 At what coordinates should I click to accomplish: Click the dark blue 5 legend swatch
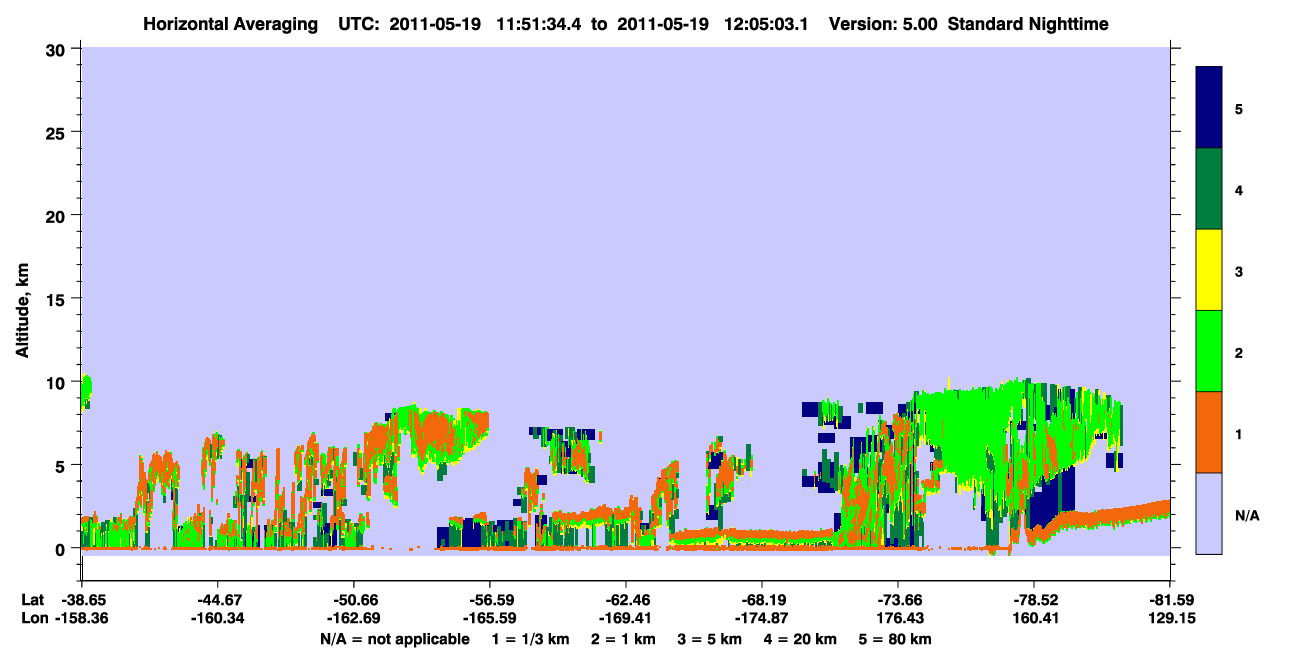coord(1209,108)
